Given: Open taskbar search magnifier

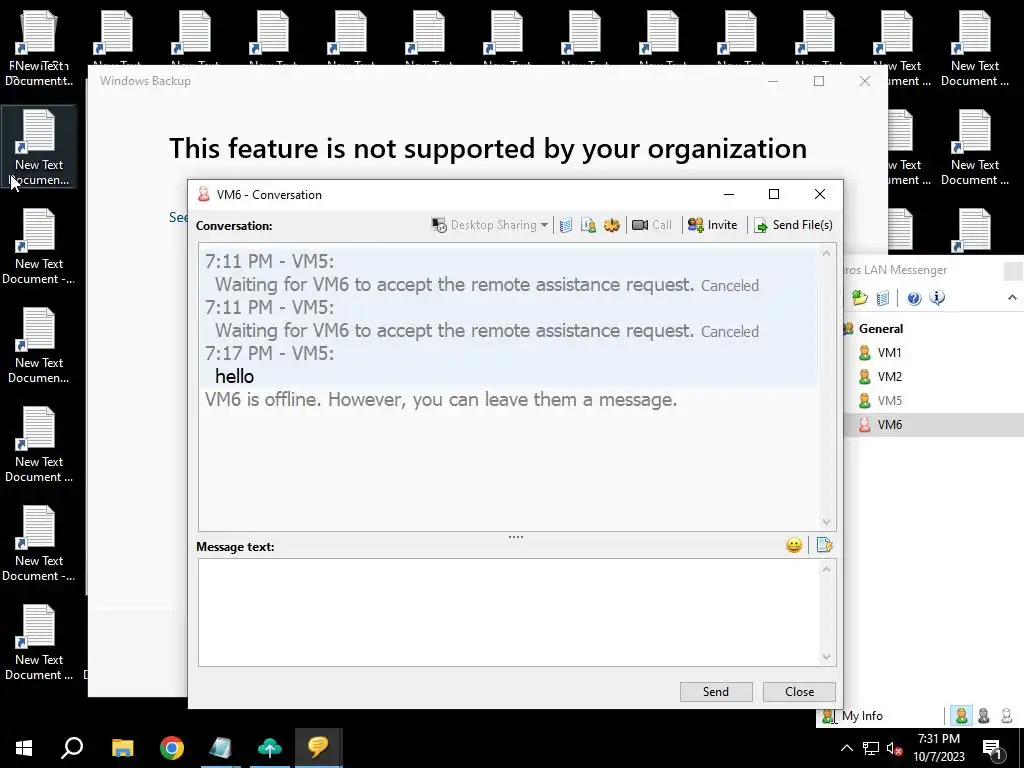Looking at the screenshot, I should (x=72, y=748).
